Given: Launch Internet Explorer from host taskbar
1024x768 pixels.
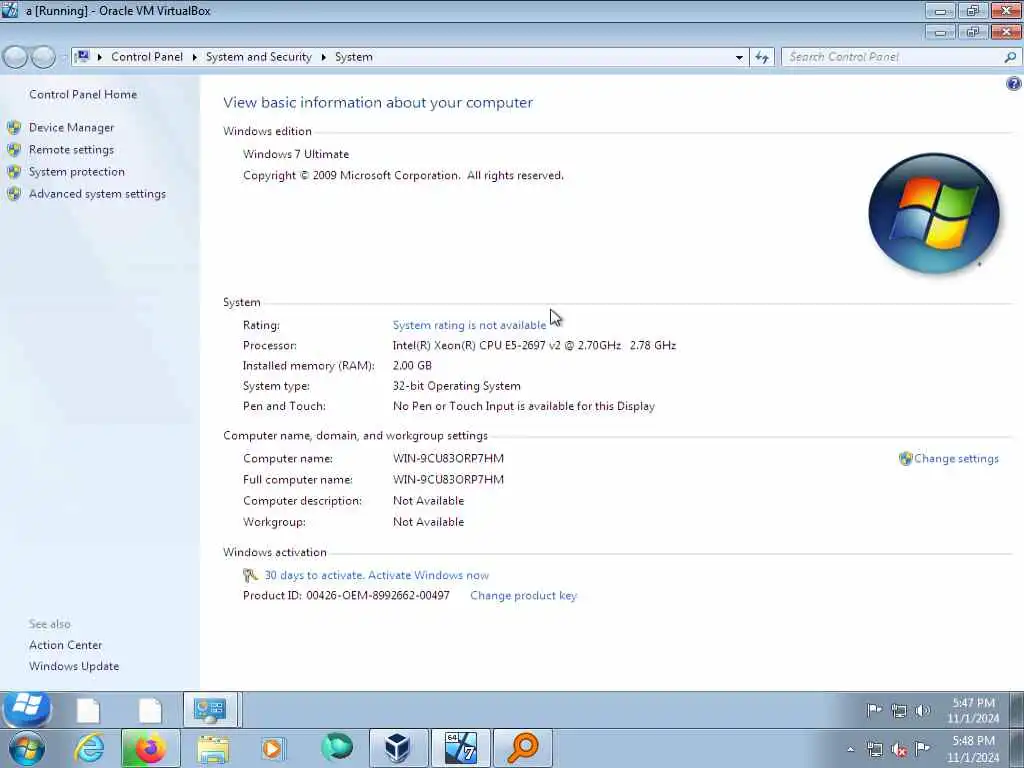Looking at the screenshot, I should click(x=89, y=748).
